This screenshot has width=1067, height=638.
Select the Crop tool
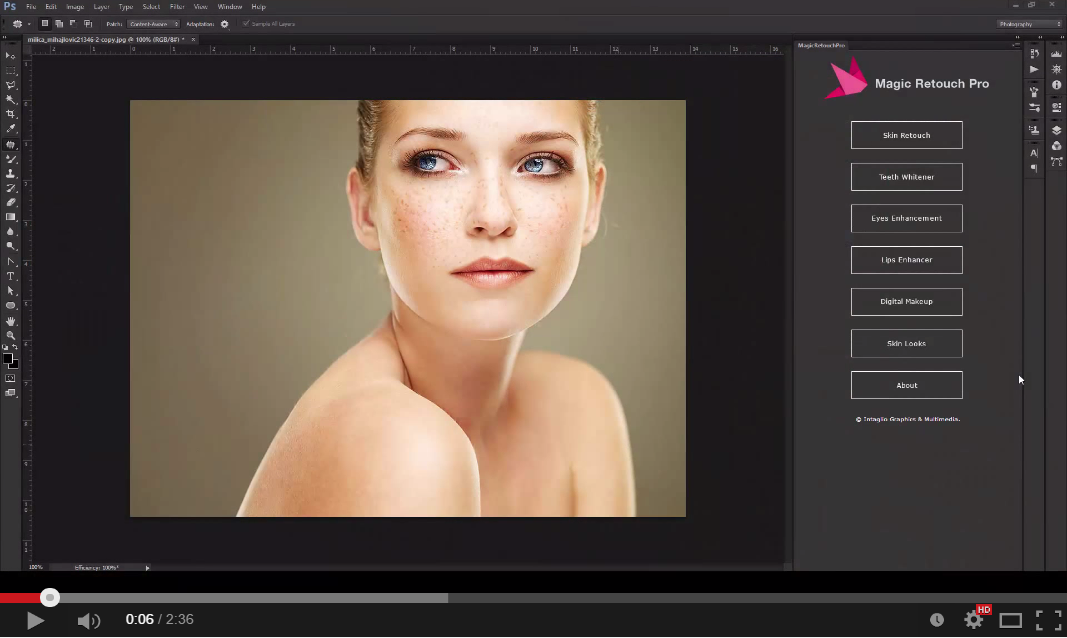pyautogui.click(x=11, y=114)
